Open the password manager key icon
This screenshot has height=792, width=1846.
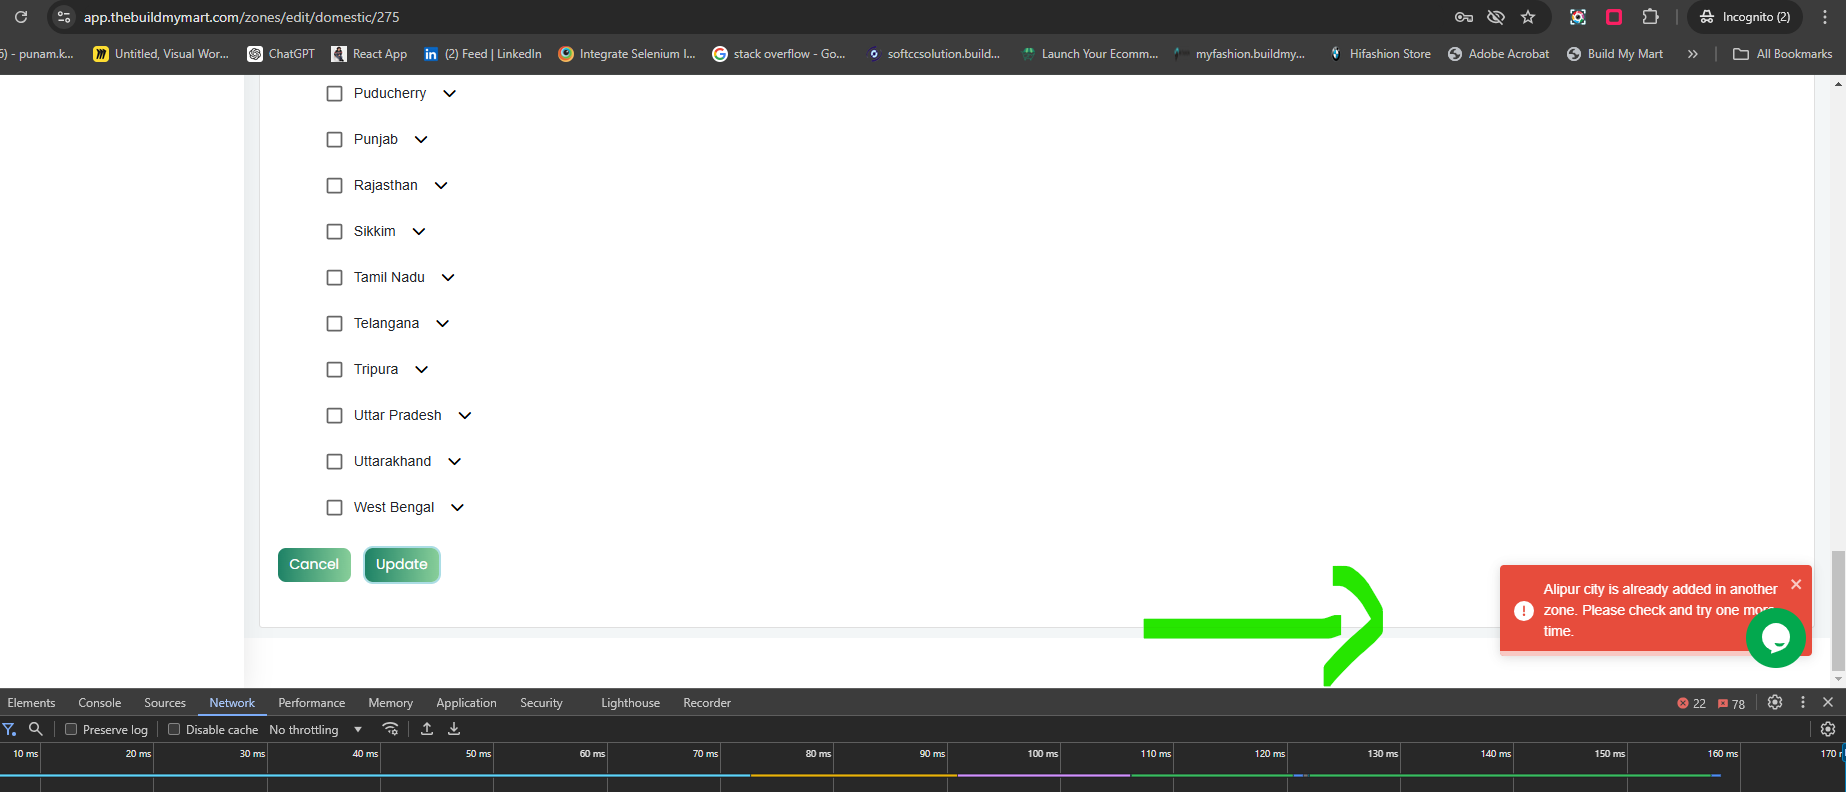tap(1464, 17)
